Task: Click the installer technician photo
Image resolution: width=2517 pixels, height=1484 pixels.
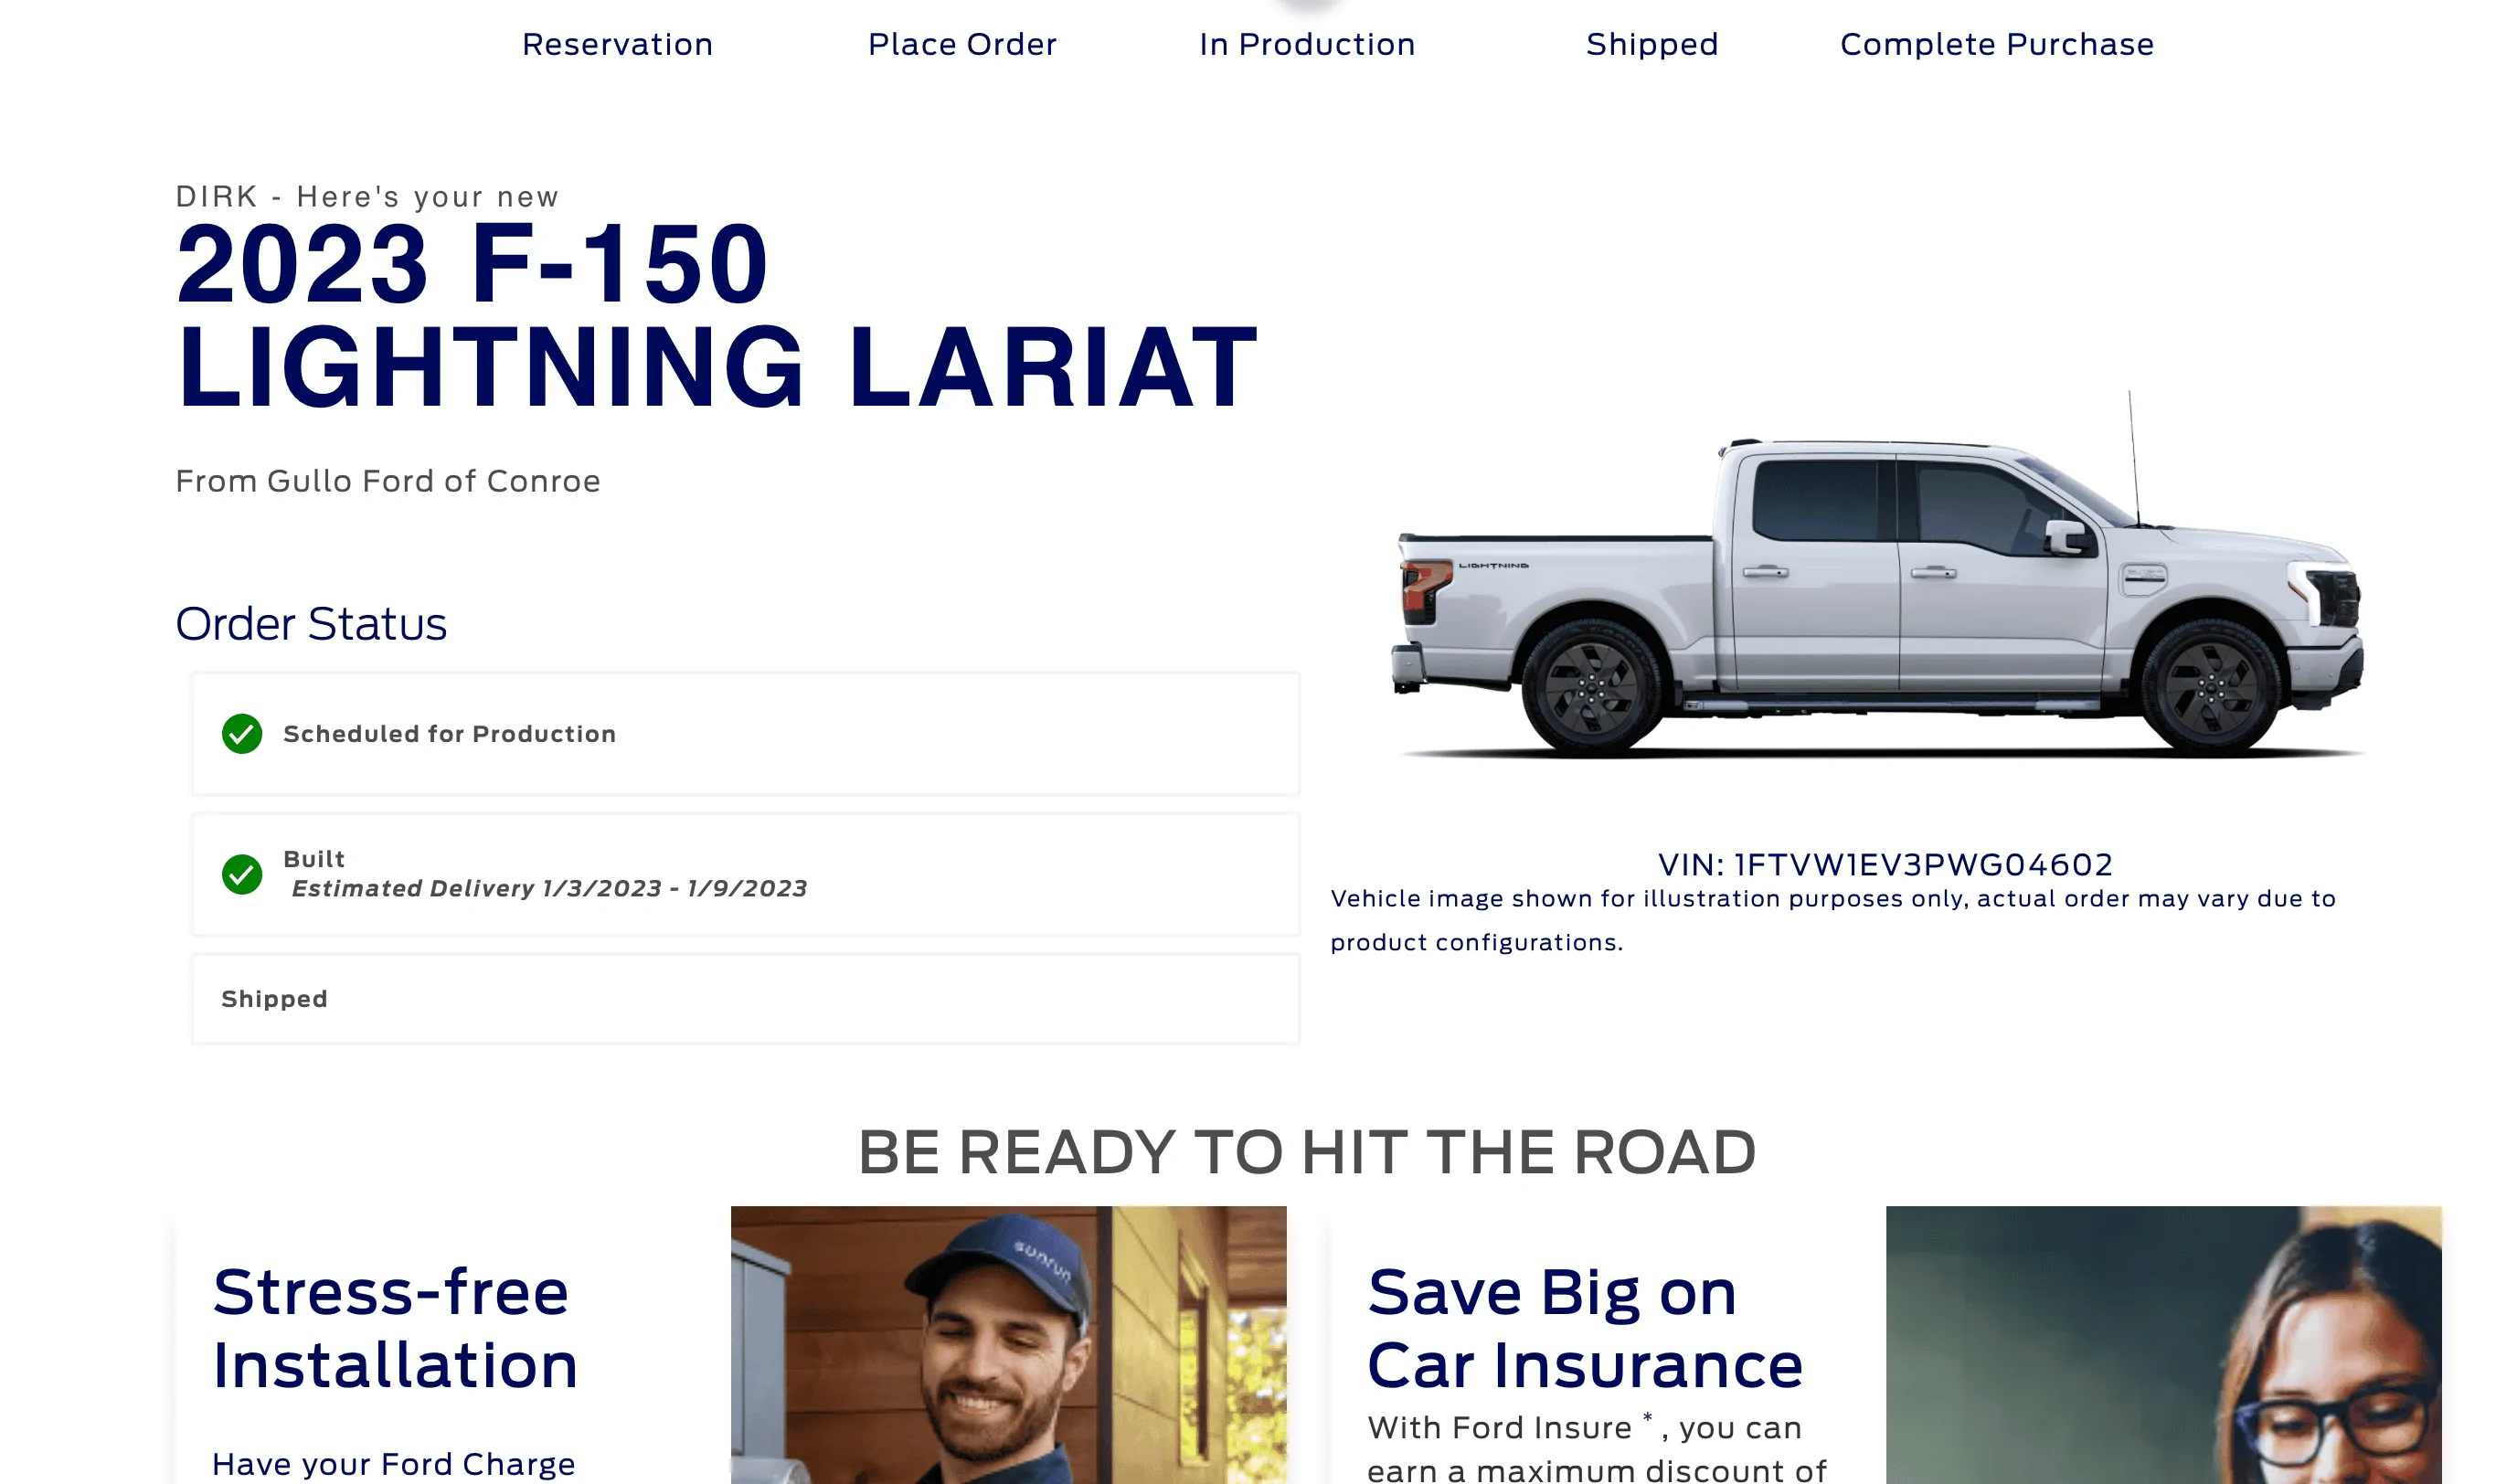Action: 1008,1345
